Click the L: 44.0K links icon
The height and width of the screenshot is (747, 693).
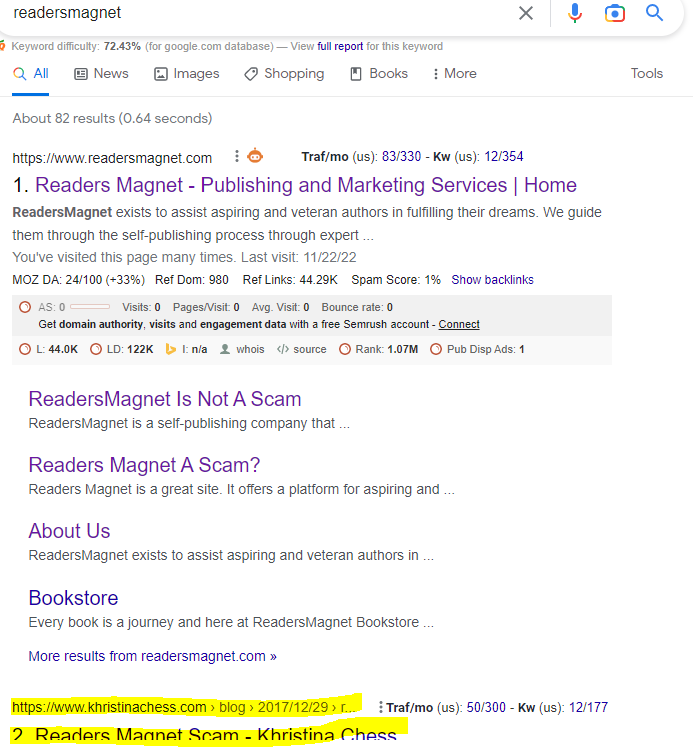(x=25, y=349)
